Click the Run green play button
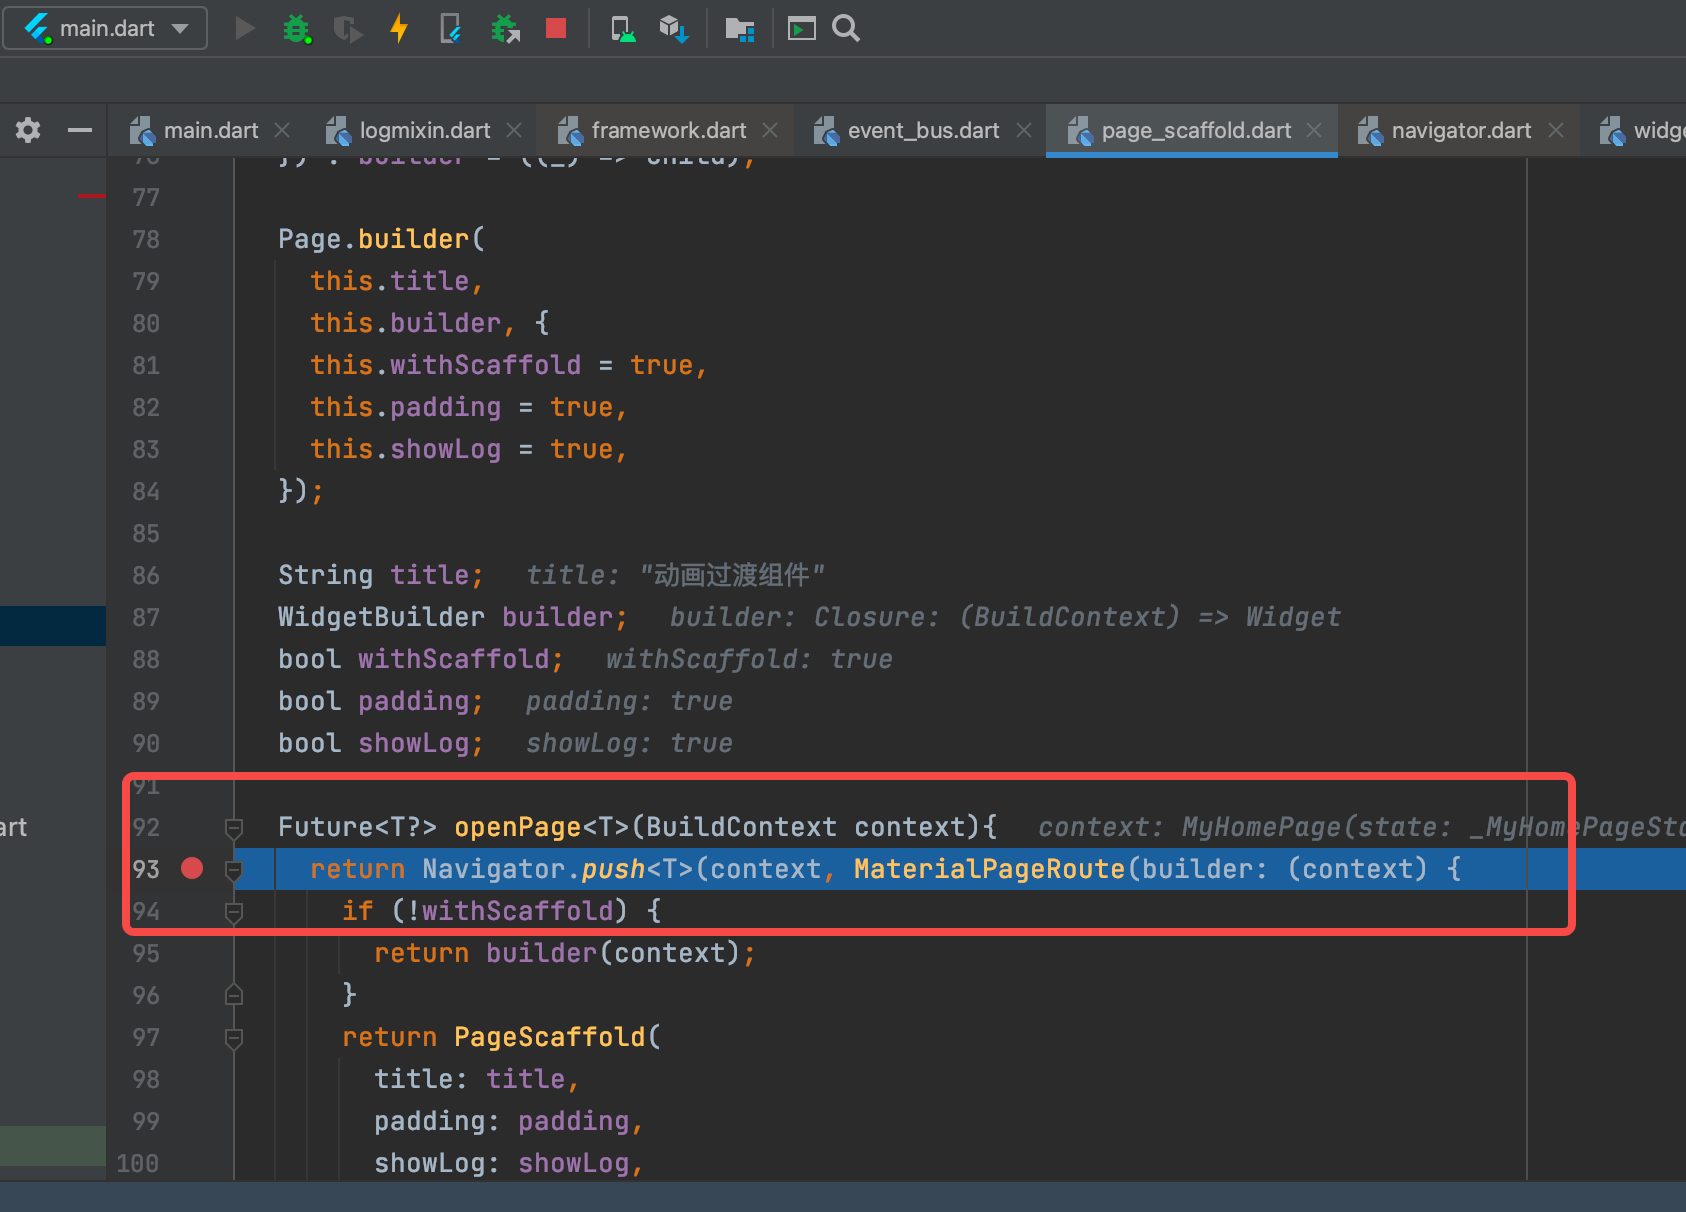 click(245, 28)
